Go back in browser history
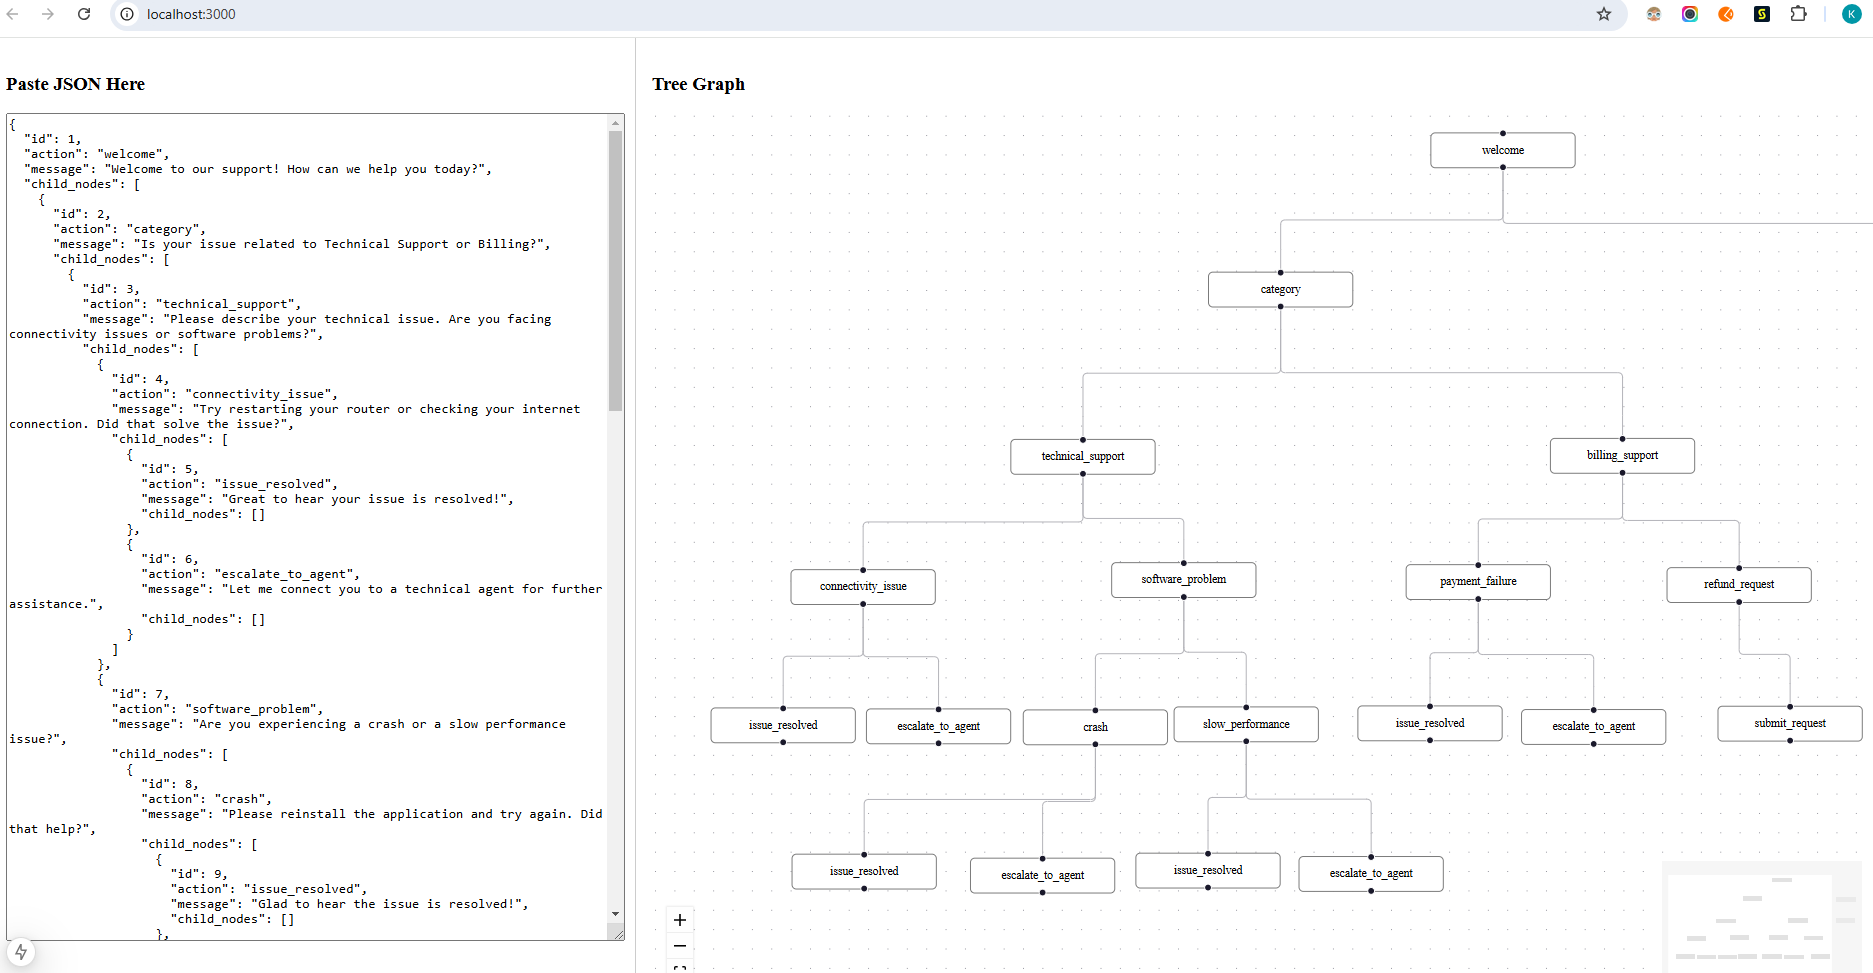This screenshot has height=973, width=1873. [13, 14]
